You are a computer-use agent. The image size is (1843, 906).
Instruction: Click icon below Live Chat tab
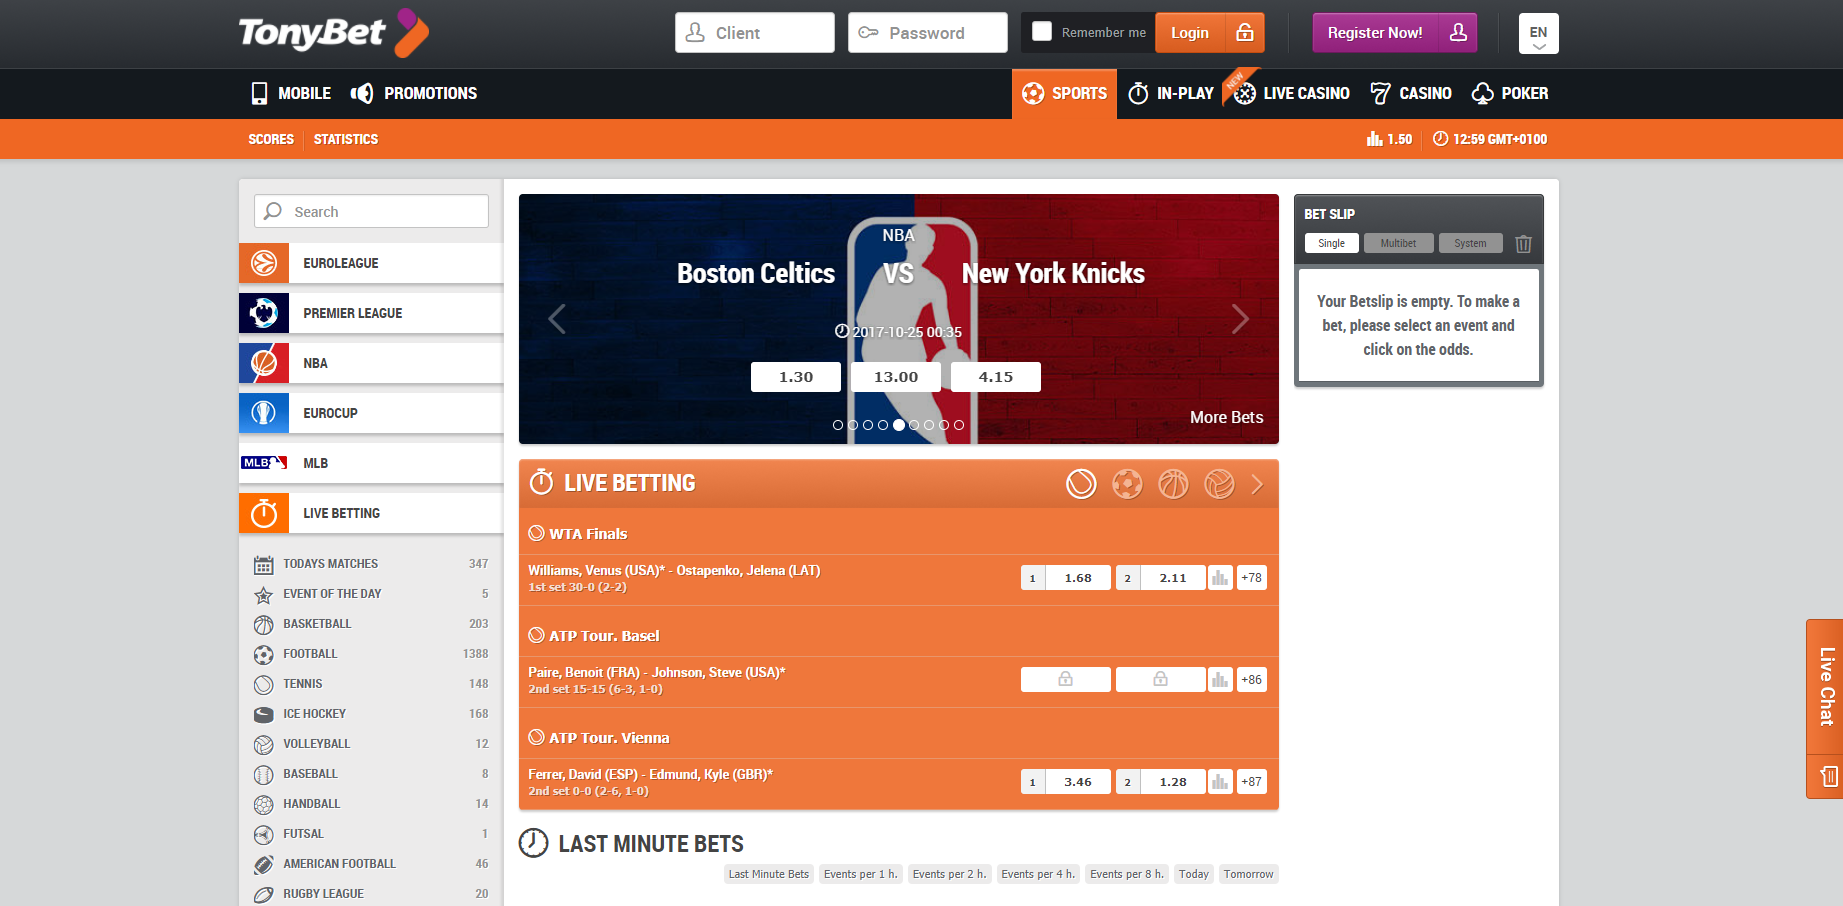pos(1828,776)
